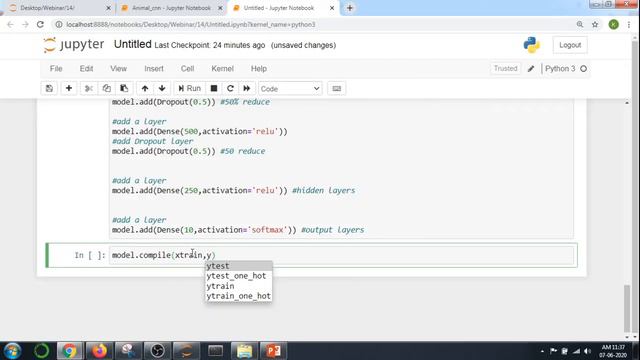Image resolution: width=640 pixels, height=360 pixels.
Task: Reload the current page
Action: (40, 24)
